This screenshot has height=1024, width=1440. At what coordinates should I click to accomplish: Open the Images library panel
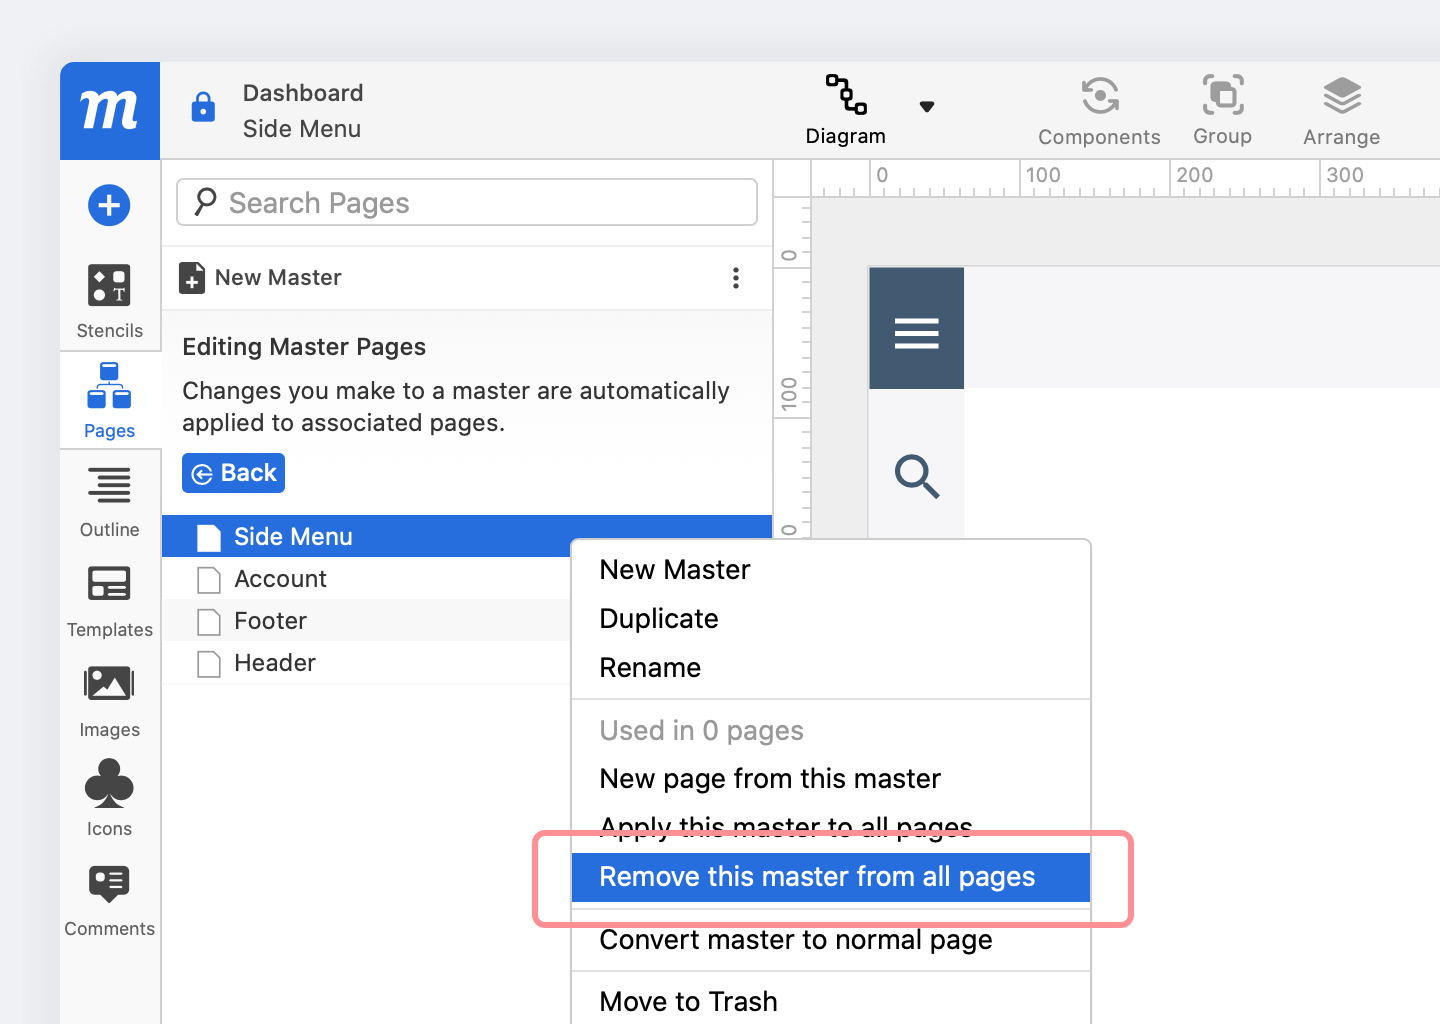109,700
